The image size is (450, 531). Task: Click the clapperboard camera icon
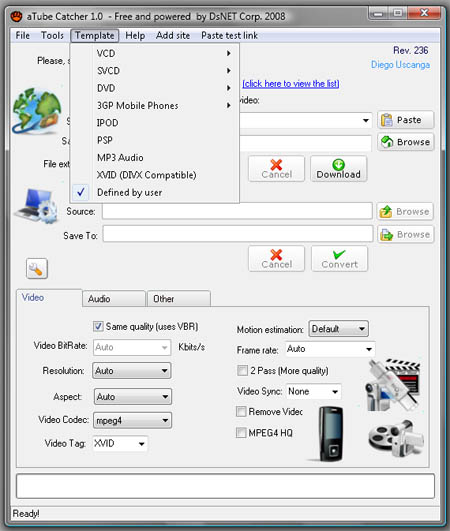(x=392, y=385)
